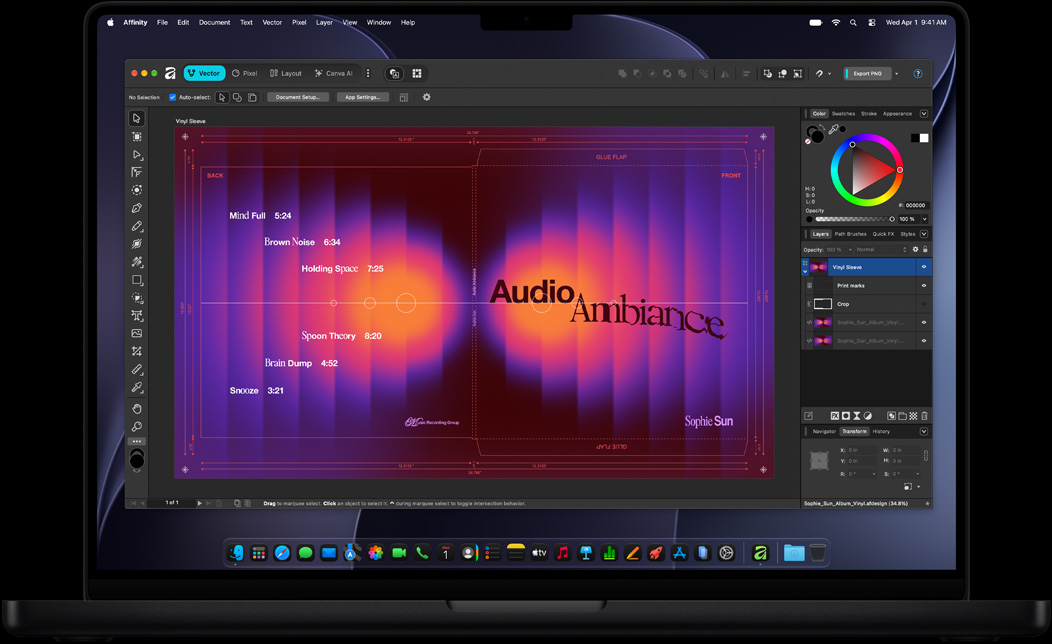Select the Node tool

(137, 154)
